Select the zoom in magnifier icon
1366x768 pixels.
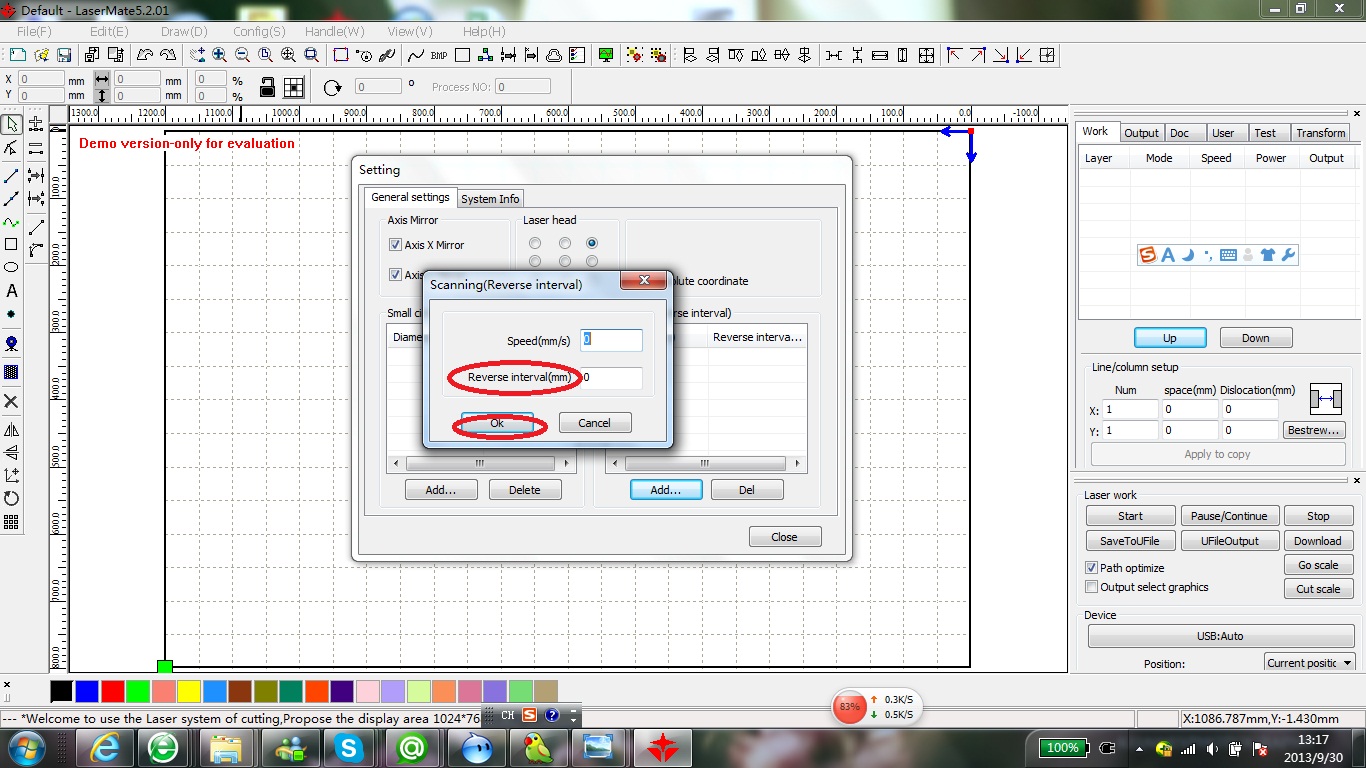point(219,55)
